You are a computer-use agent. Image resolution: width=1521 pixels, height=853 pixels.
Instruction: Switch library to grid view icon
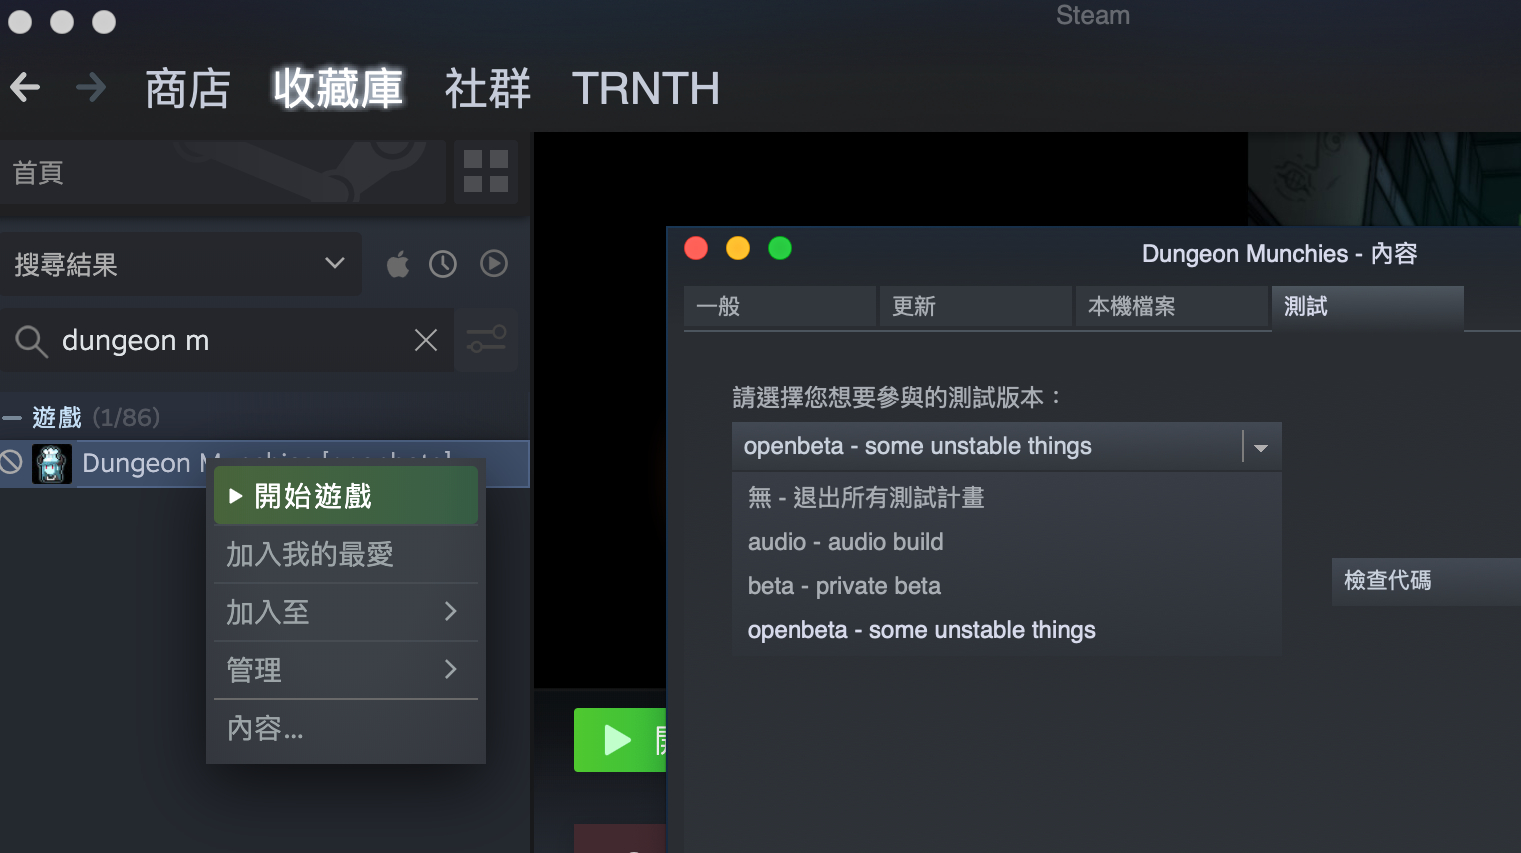[x=486, y=172]
